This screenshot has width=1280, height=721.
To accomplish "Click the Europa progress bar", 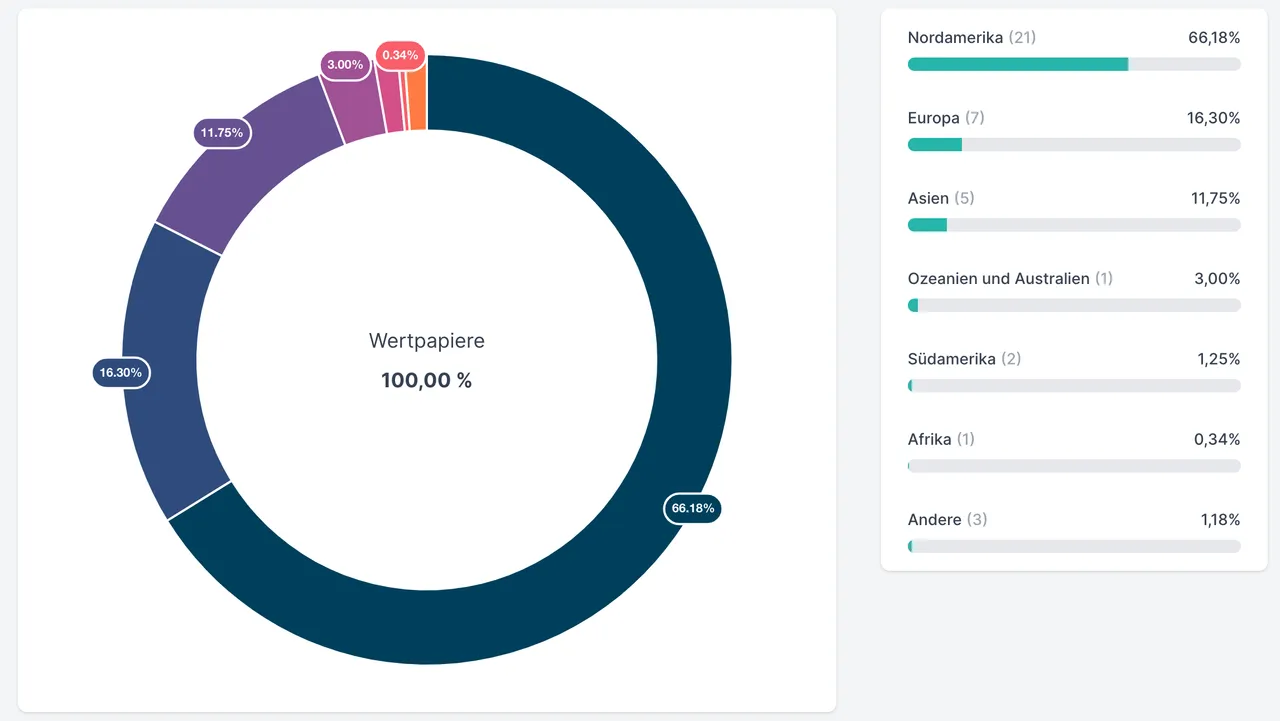I will point(1074,145).
